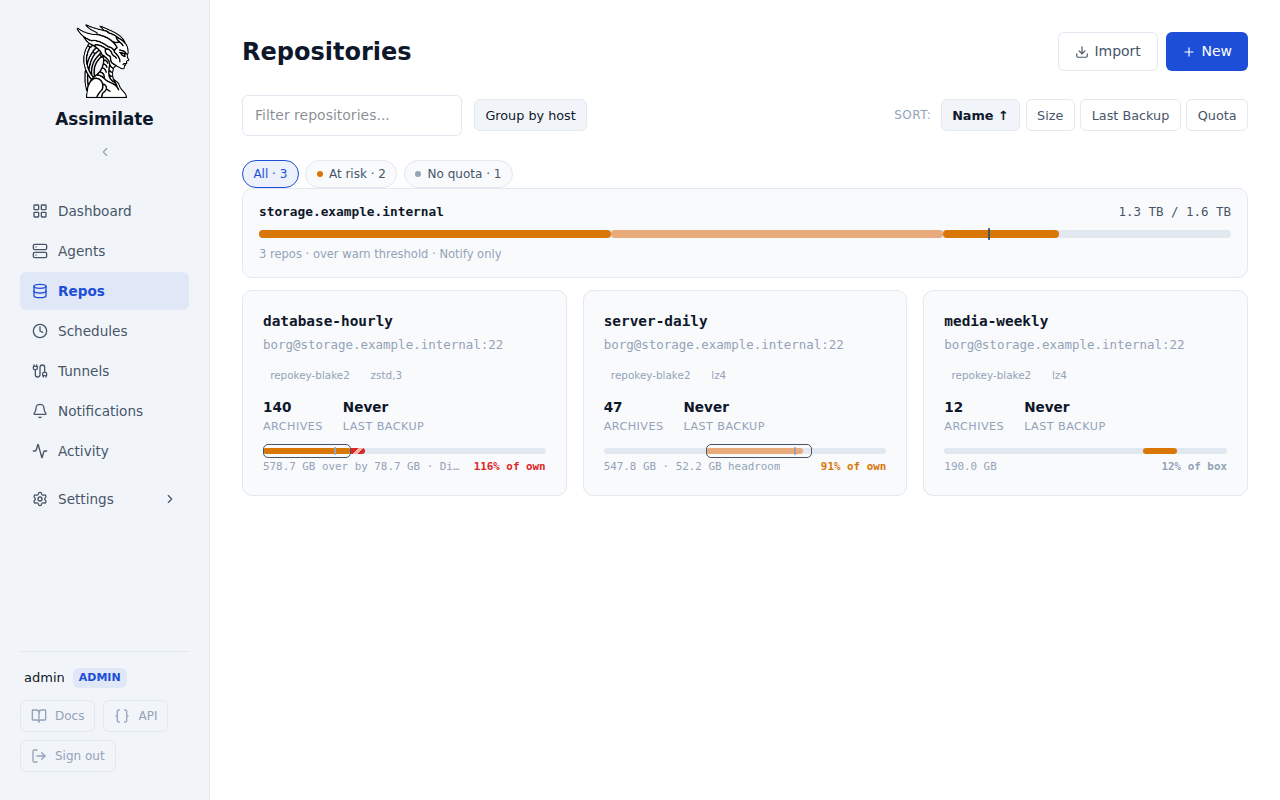This screenshot has height=800, width=1280.
Task: Click the 47 archives count
Action: pos(613,407)
